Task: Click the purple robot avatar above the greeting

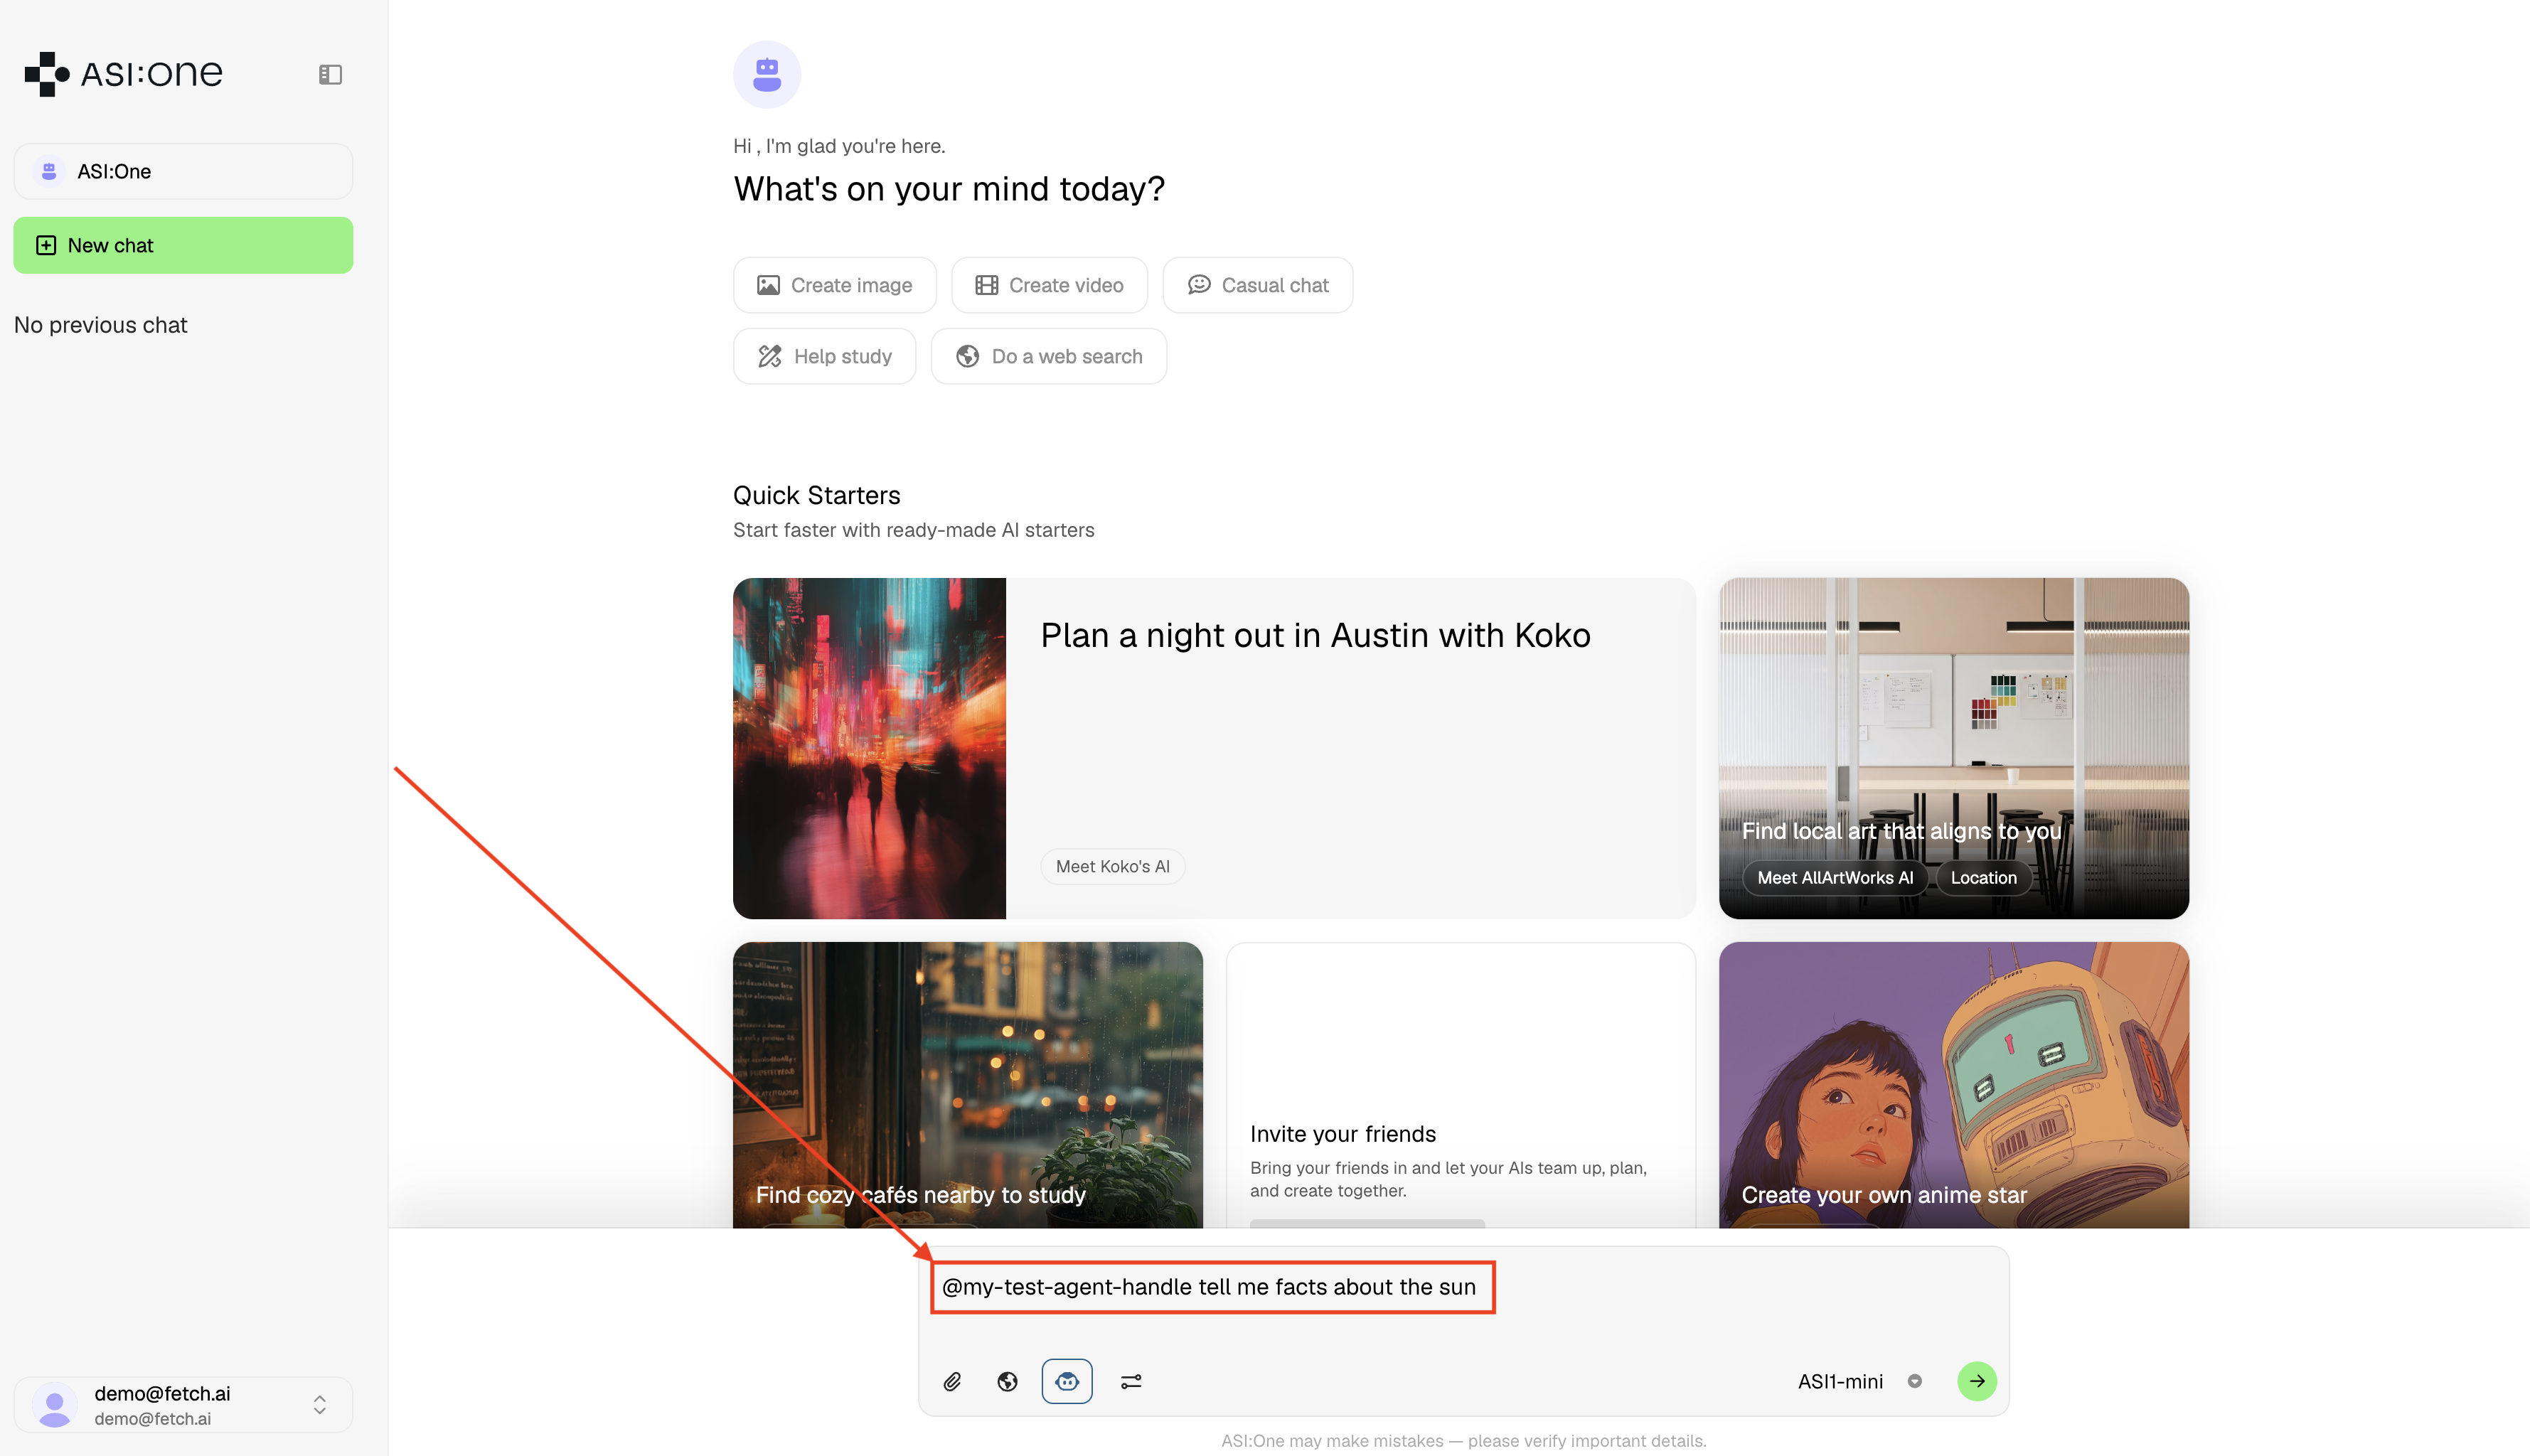Action: point(767,75)
